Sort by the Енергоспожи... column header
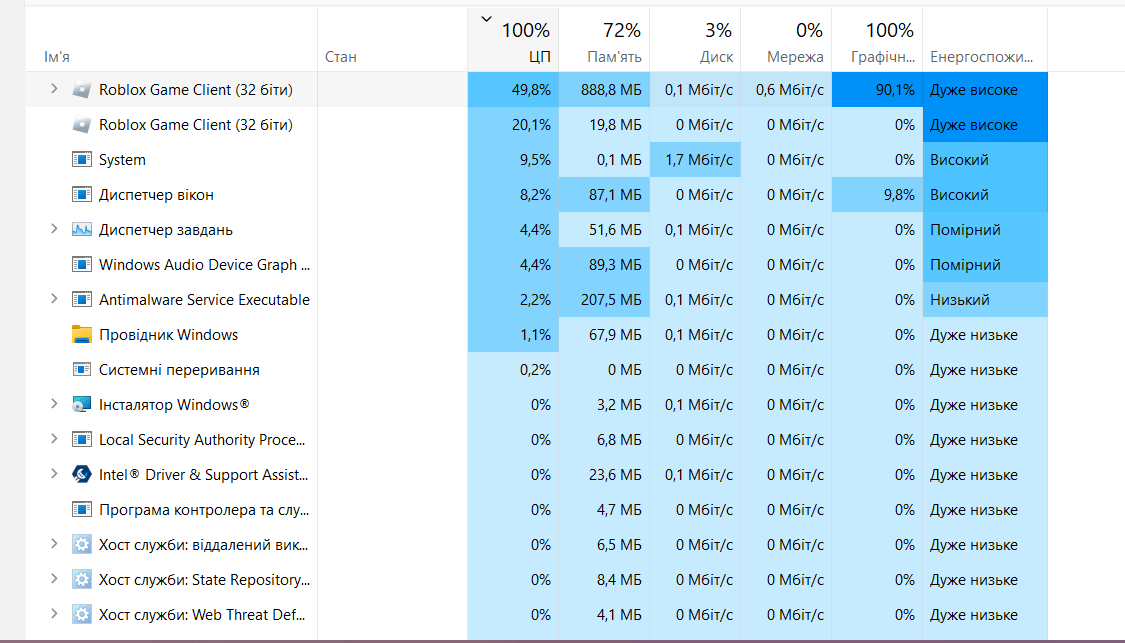 985,40
